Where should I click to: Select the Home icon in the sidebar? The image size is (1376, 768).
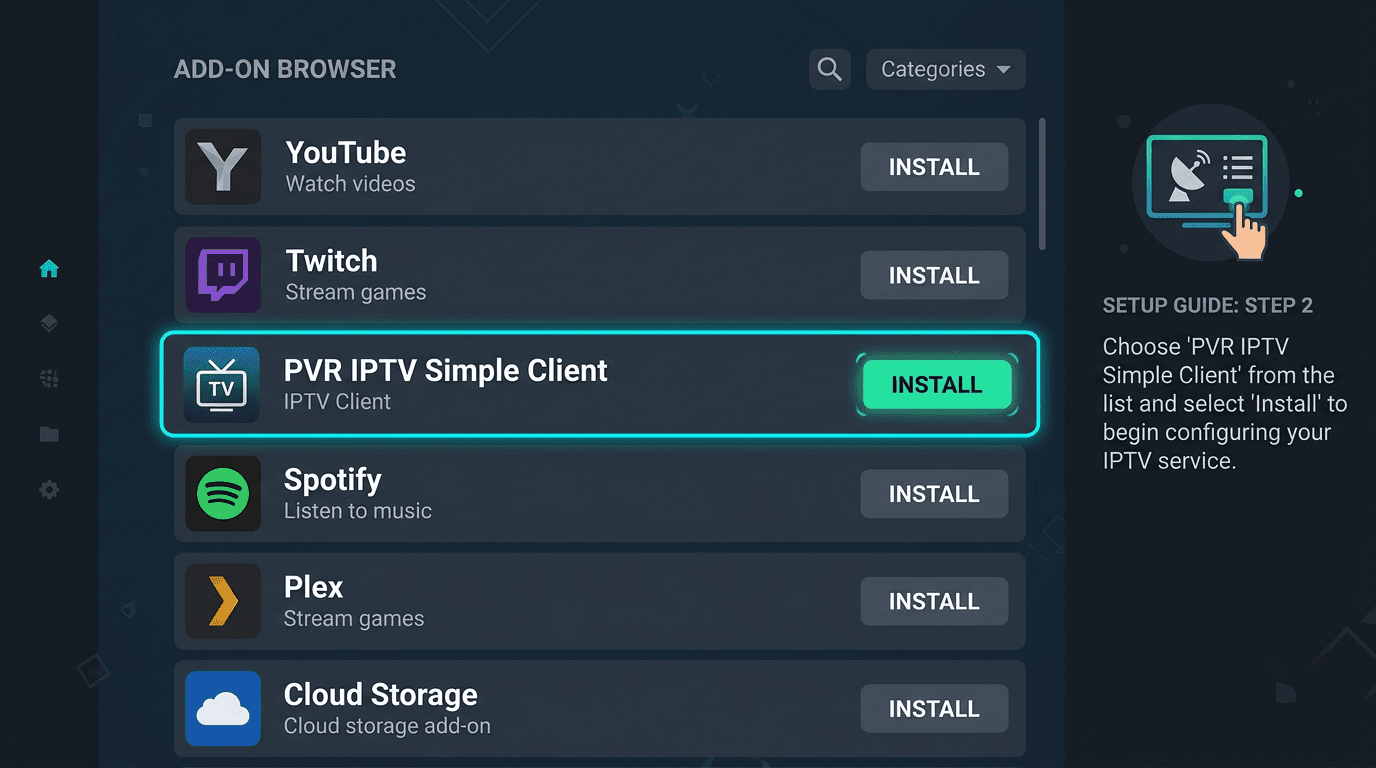(47, 267)
